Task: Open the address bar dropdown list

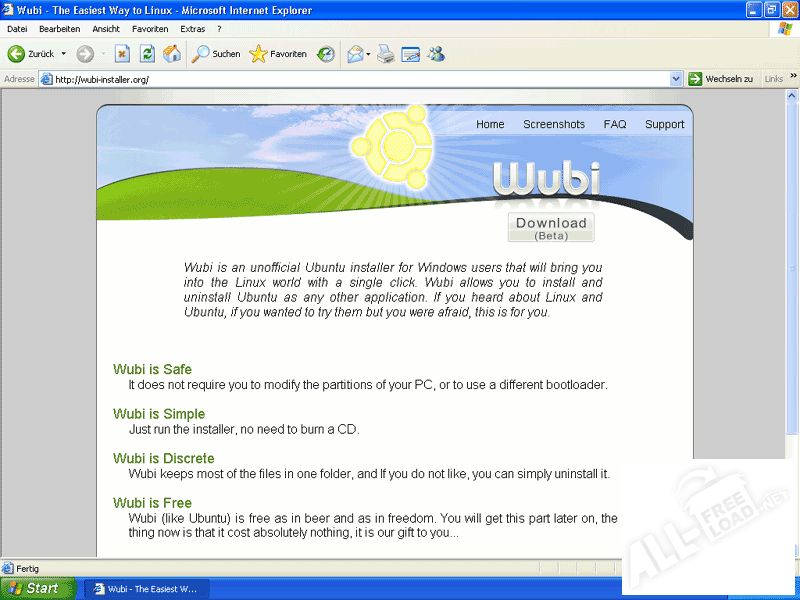Action: point(675,79)
